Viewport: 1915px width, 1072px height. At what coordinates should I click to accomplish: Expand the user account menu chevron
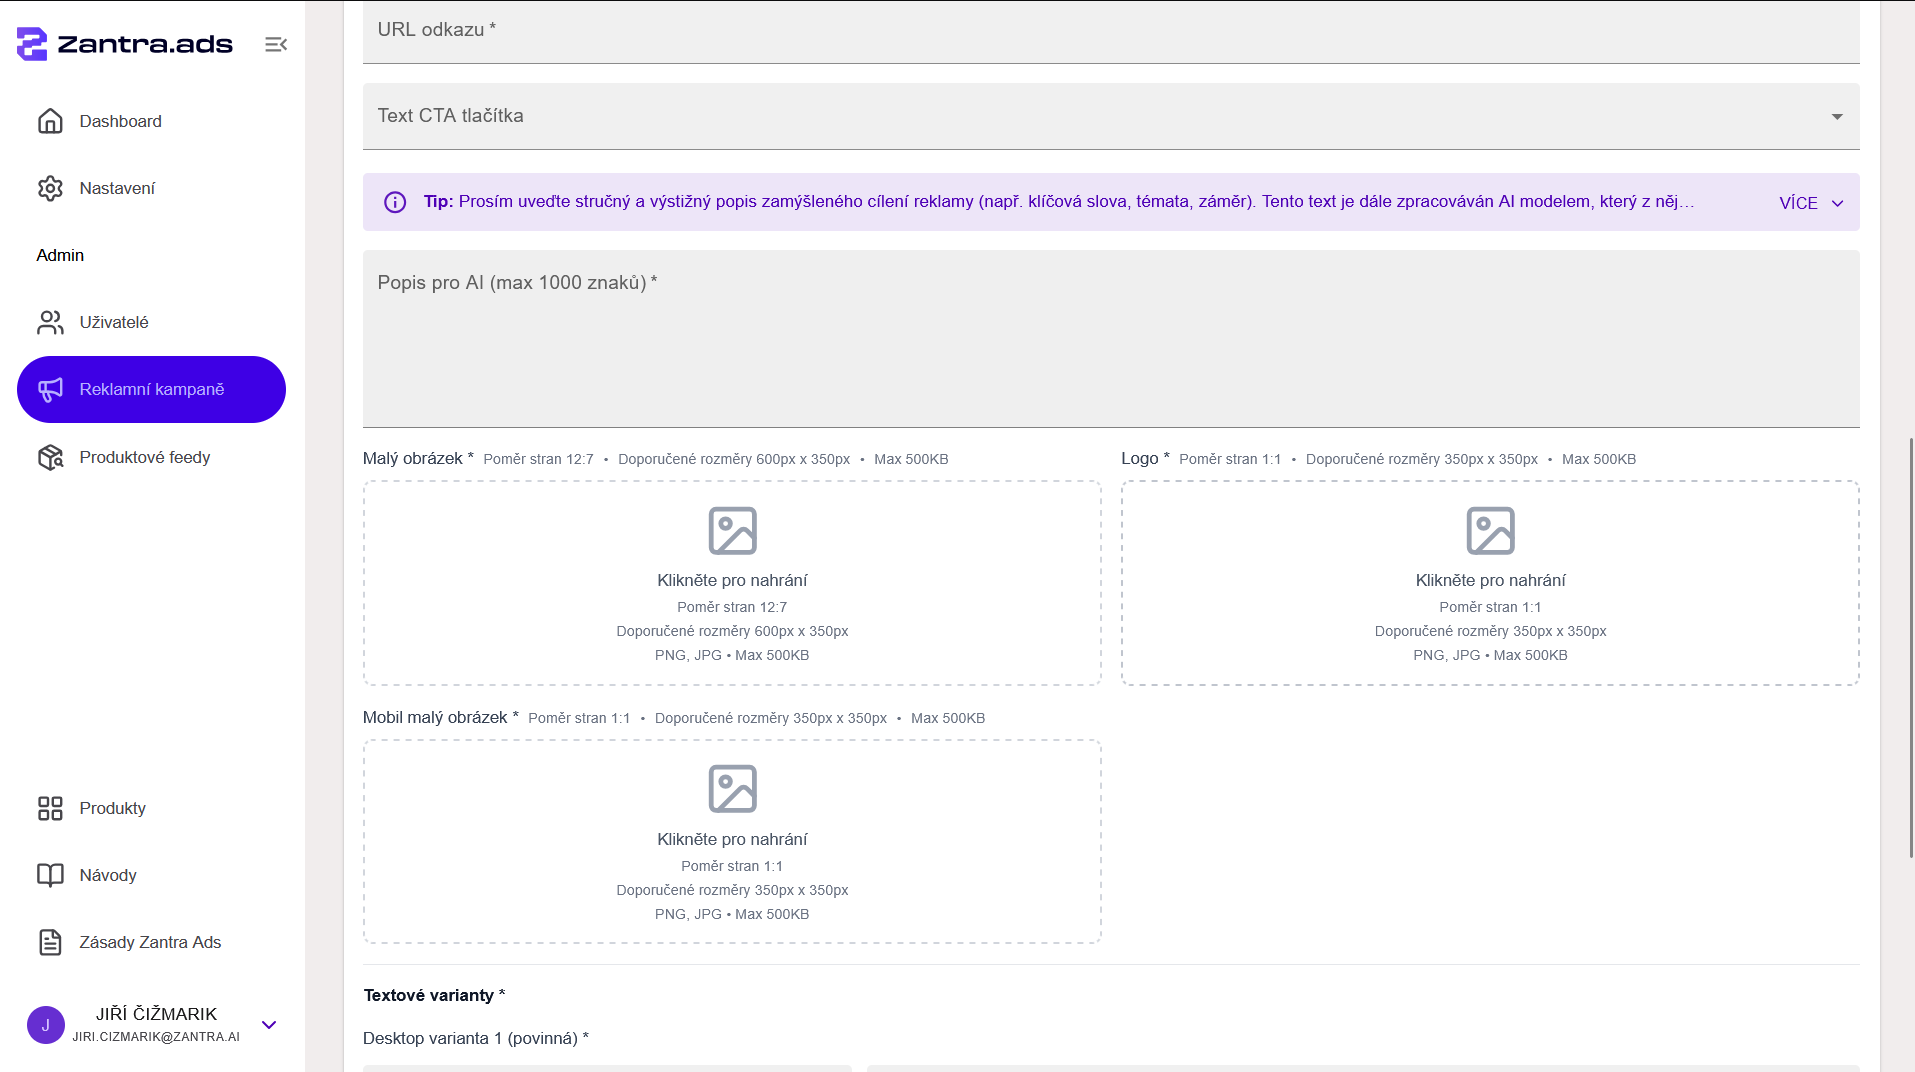pyautogui.click(x=269, y=1025)
